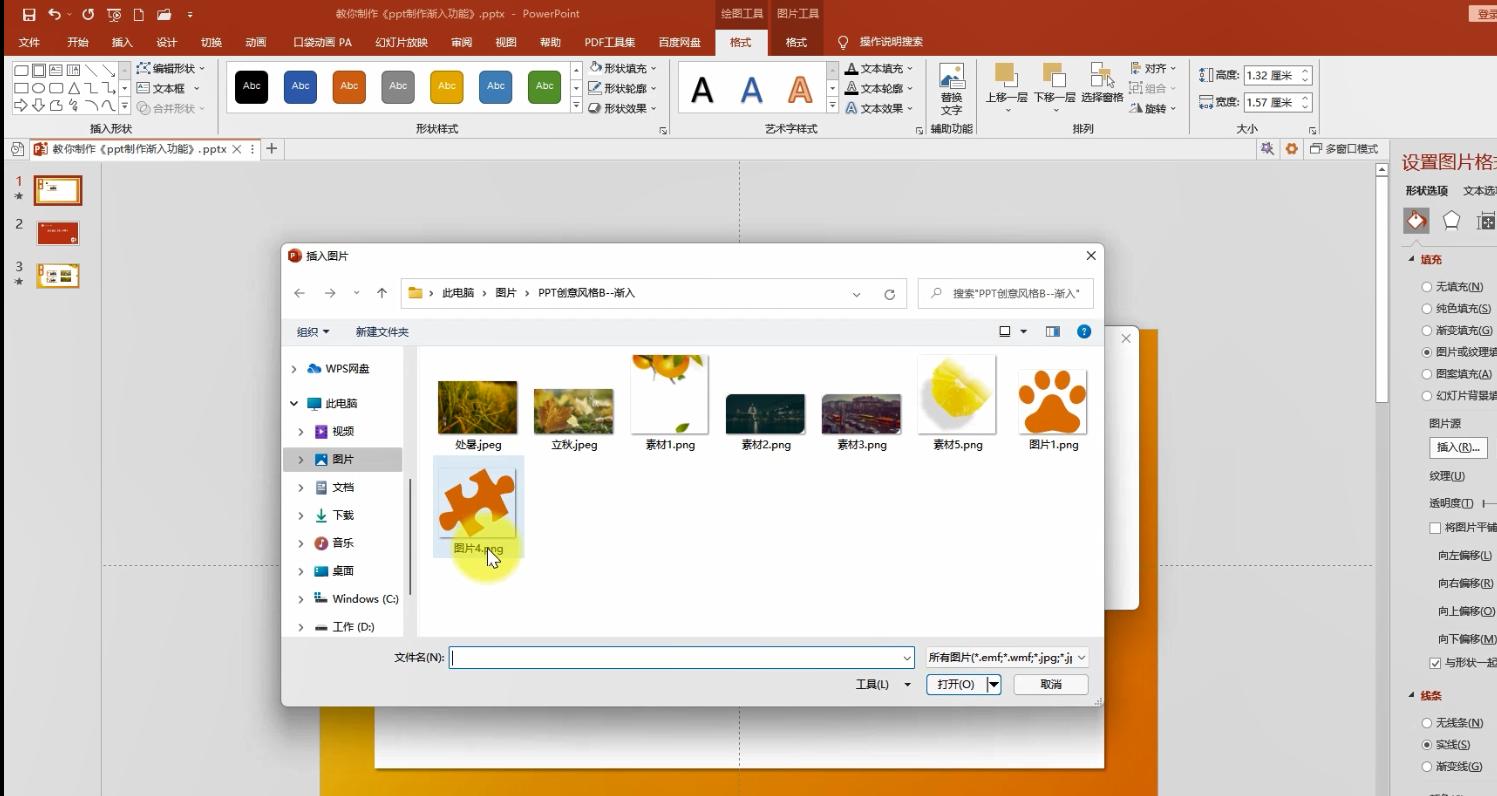The height and width of the screenshot is (796, 1497).
Task: Open the dialog help question-mark icon
Action: pos(1084,332)
